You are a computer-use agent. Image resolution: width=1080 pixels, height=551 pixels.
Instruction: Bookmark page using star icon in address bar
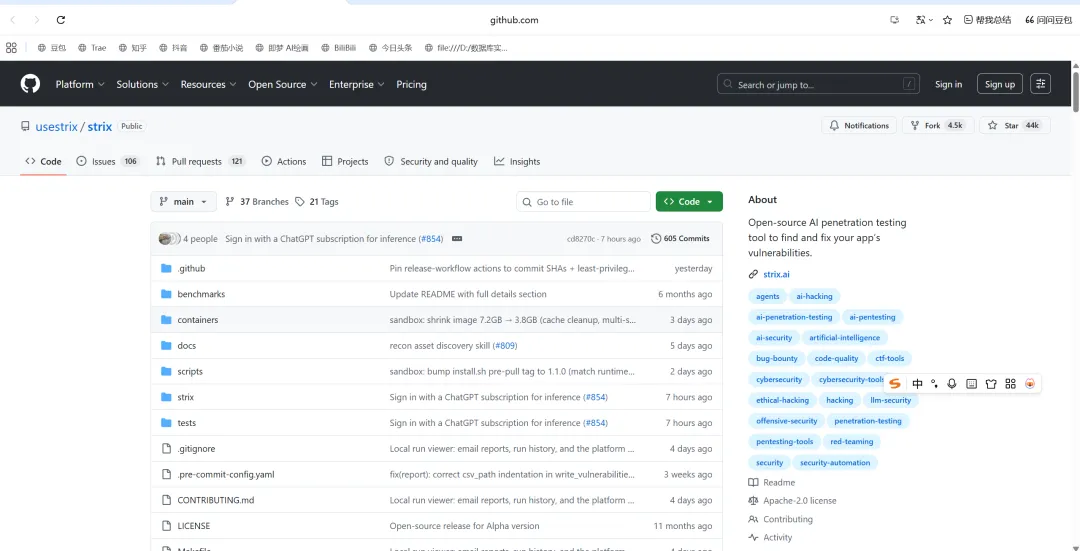tap(947, 20)
